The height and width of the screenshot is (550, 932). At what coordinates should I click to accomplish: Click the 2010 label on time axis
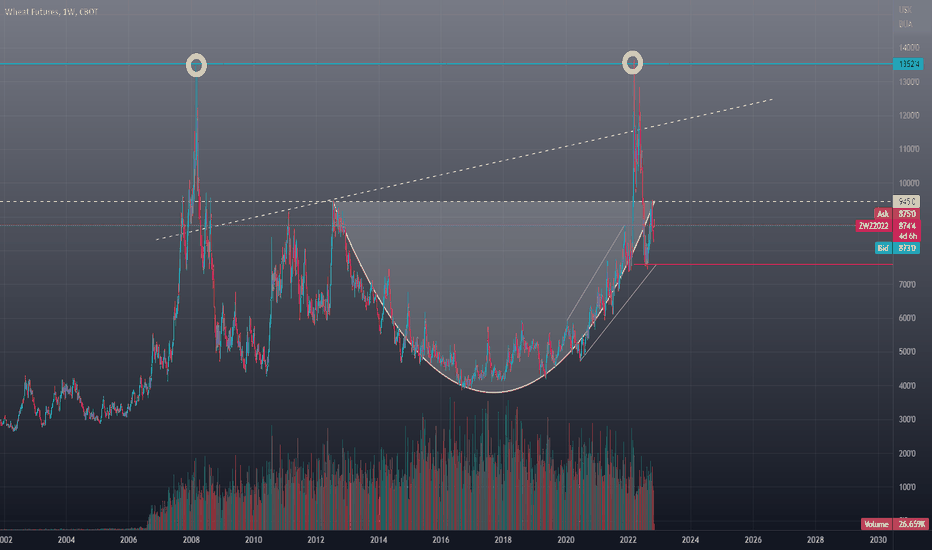click(253, 540)
